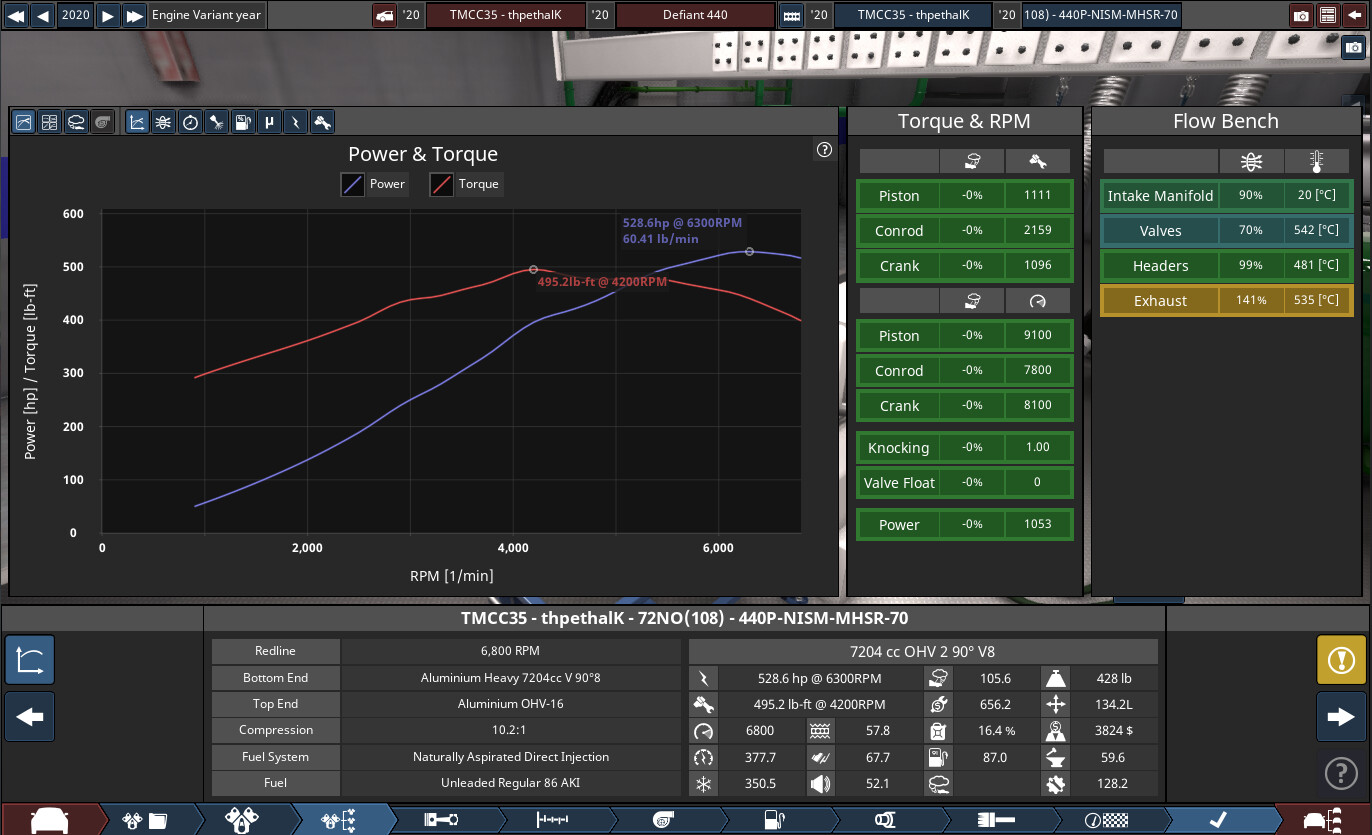This screenshot has height=835, width=1372.
Task: Open the 440P-NISM-MHSR-70 engine variant selector
Action: (1100, 15)
